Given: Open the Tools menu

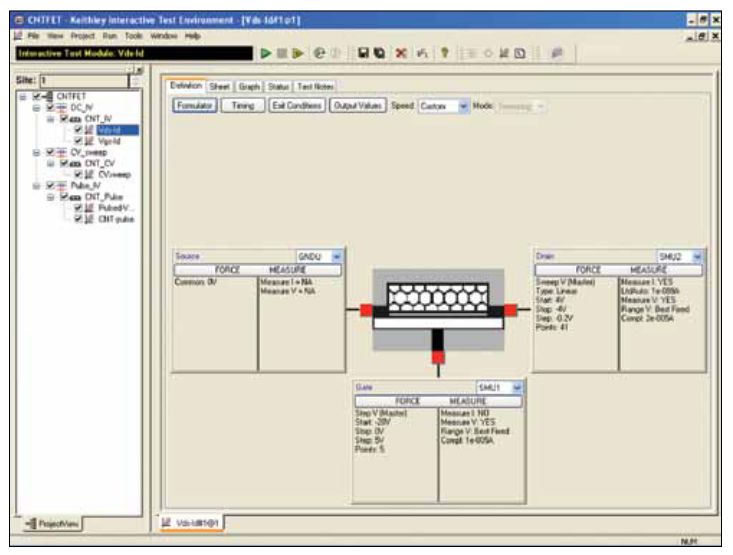Looking at the screenshot, I should 134,34.
